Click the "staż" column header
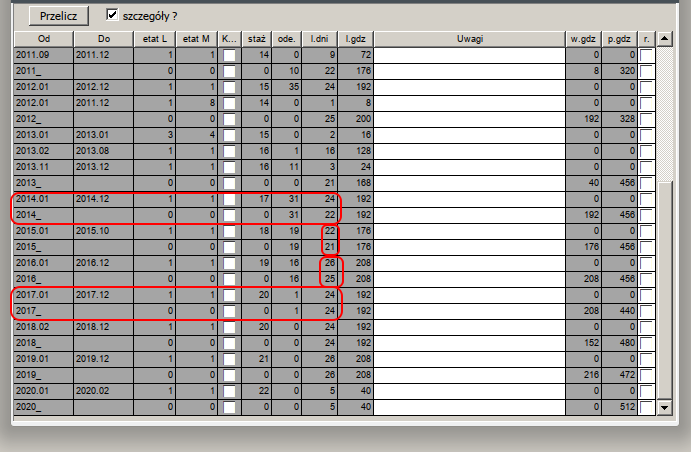This screenshot has width=691, height=452. 256,39
